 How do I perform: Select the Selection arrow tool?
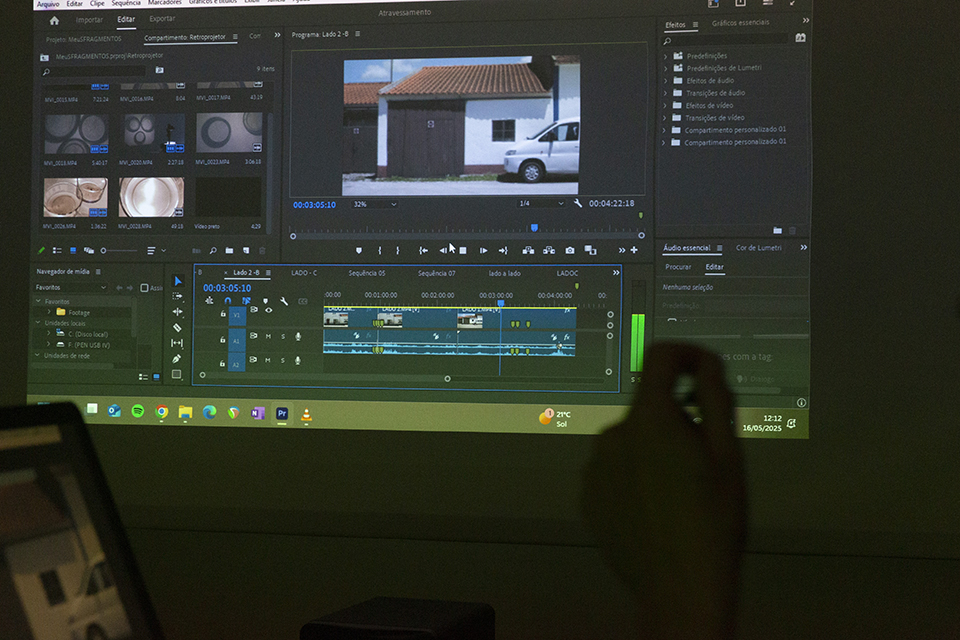tap(177, 281)
